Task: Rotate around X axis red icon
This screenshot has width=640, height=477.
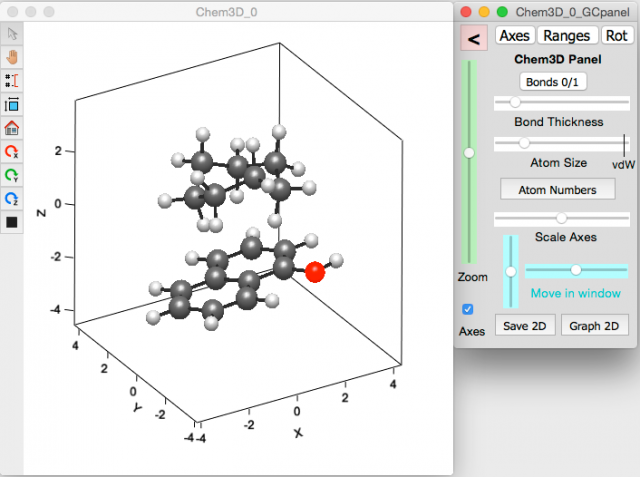Action: [12, 152]
